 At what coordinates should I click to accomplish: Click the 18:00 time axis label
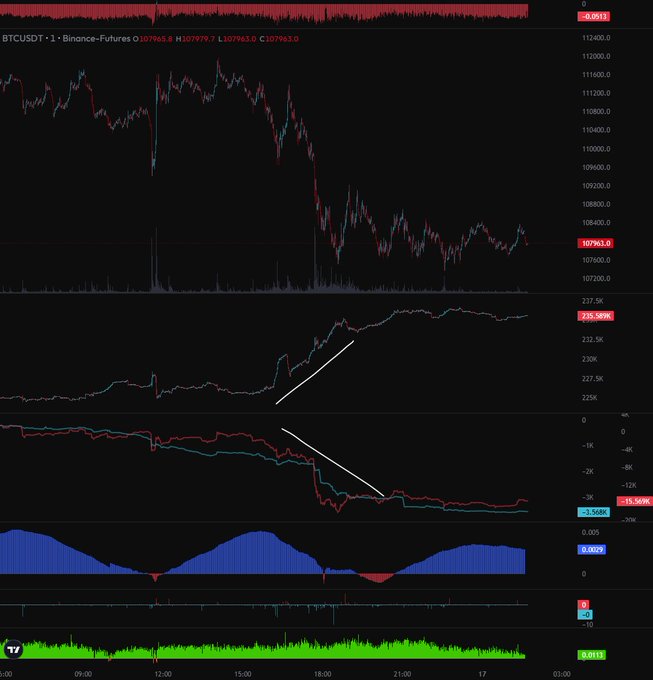[x=324, y=673]
